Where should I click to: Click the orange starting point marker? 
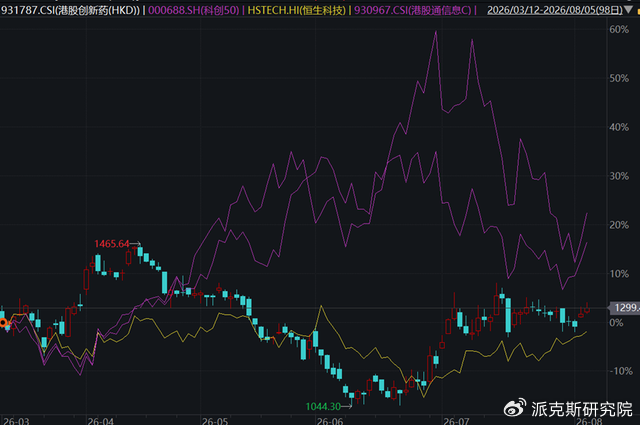(x=3, y=323)
